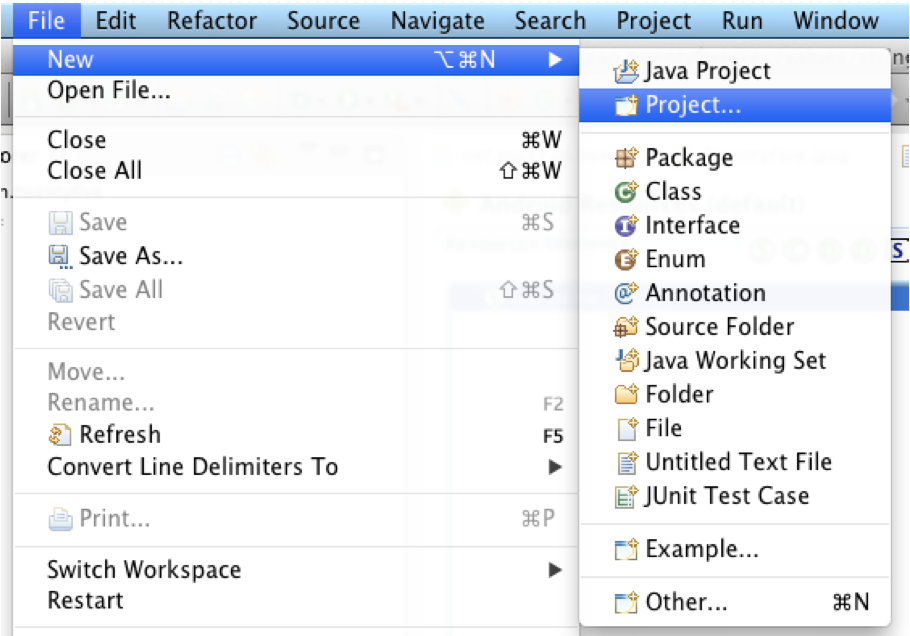This screenshot has width=910, height=636.
Task: Select Untitled Text File entry
Action: [x=738, y=462]
